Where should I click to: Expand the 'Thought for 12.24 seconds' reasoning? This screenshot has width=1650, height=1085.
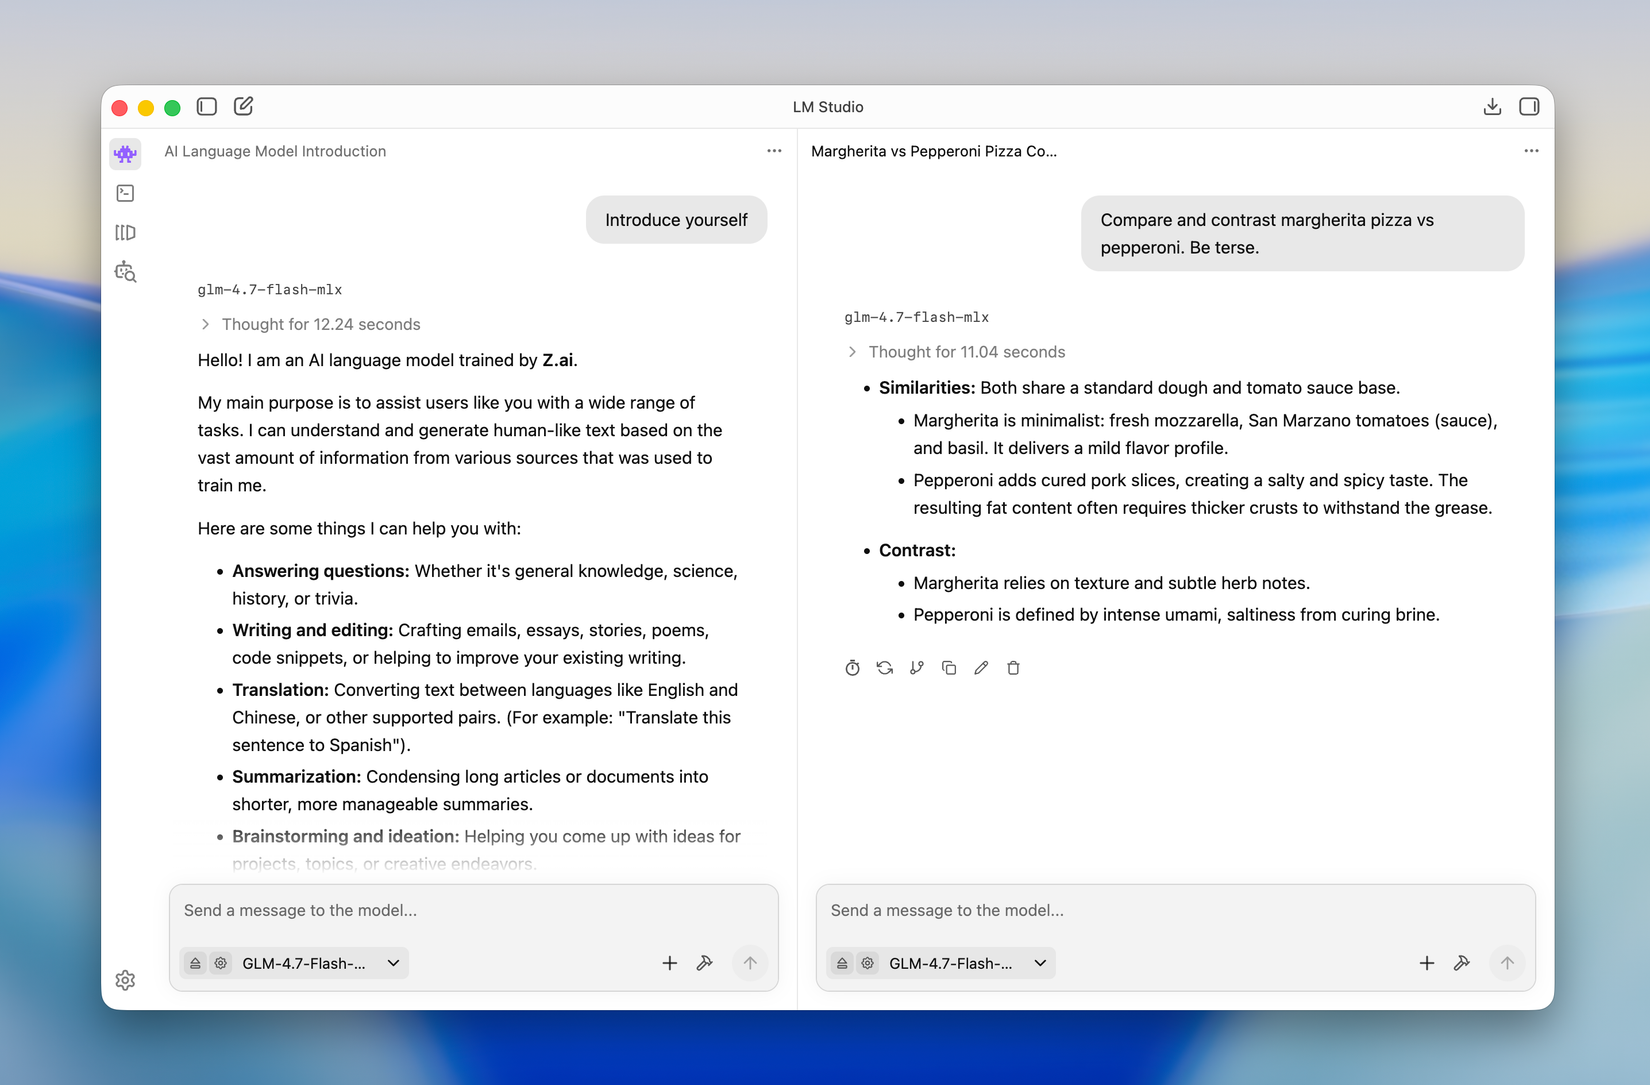pyautogui.click(x=308, y=324)
